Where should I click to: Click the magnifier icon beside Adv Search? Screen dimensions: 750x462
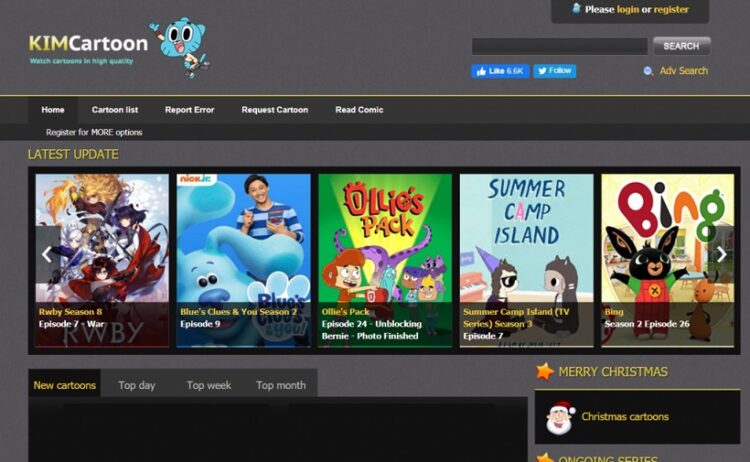point(648,71)
